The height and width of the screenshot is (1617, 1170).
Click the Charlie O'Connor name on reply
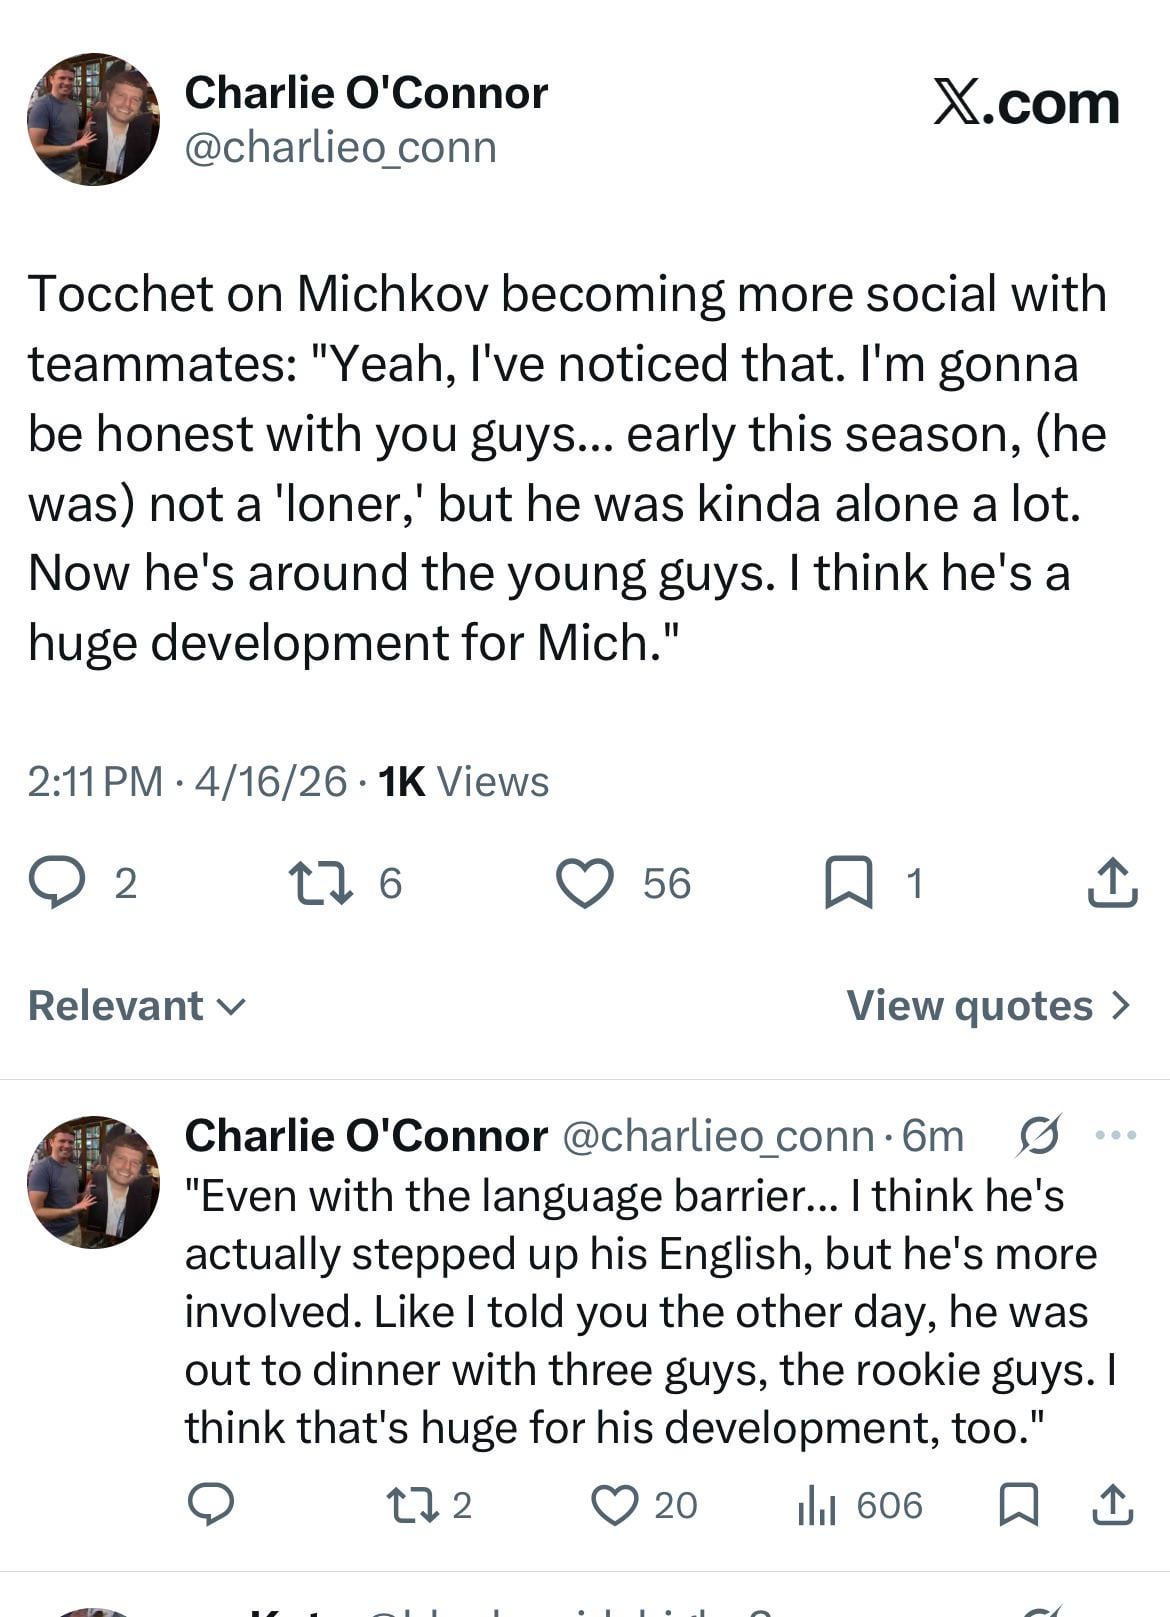[x=366, y=1135]
